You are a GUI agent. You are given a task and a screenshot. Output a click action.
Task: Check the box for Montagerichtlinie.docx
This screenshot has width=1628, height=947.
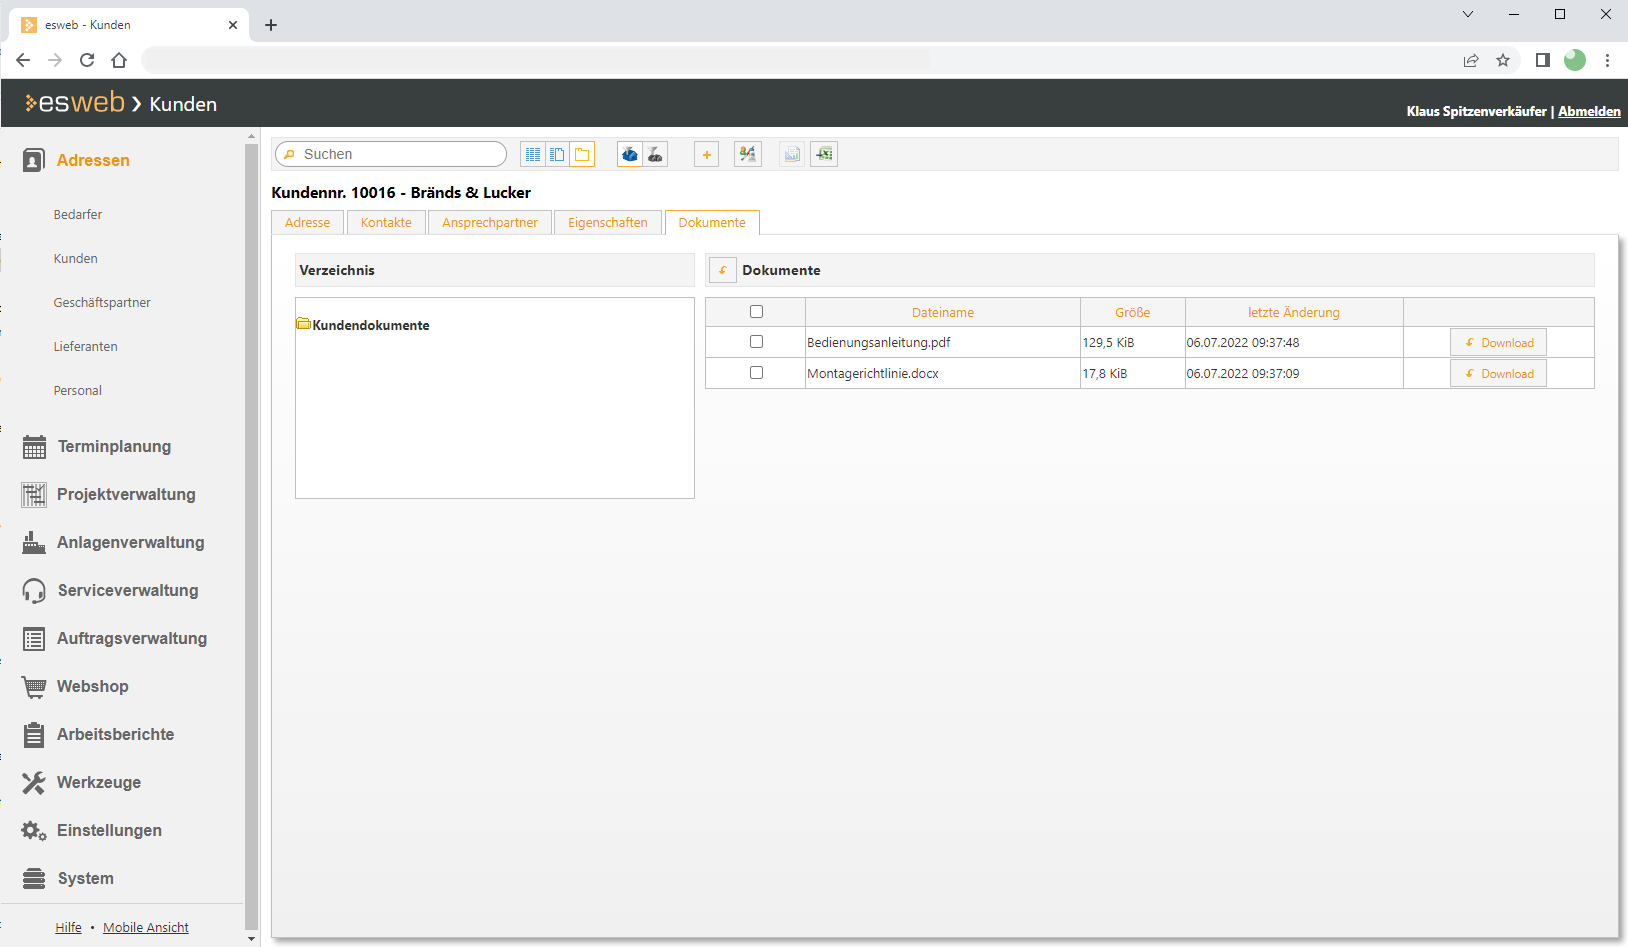tap(756, 373)
